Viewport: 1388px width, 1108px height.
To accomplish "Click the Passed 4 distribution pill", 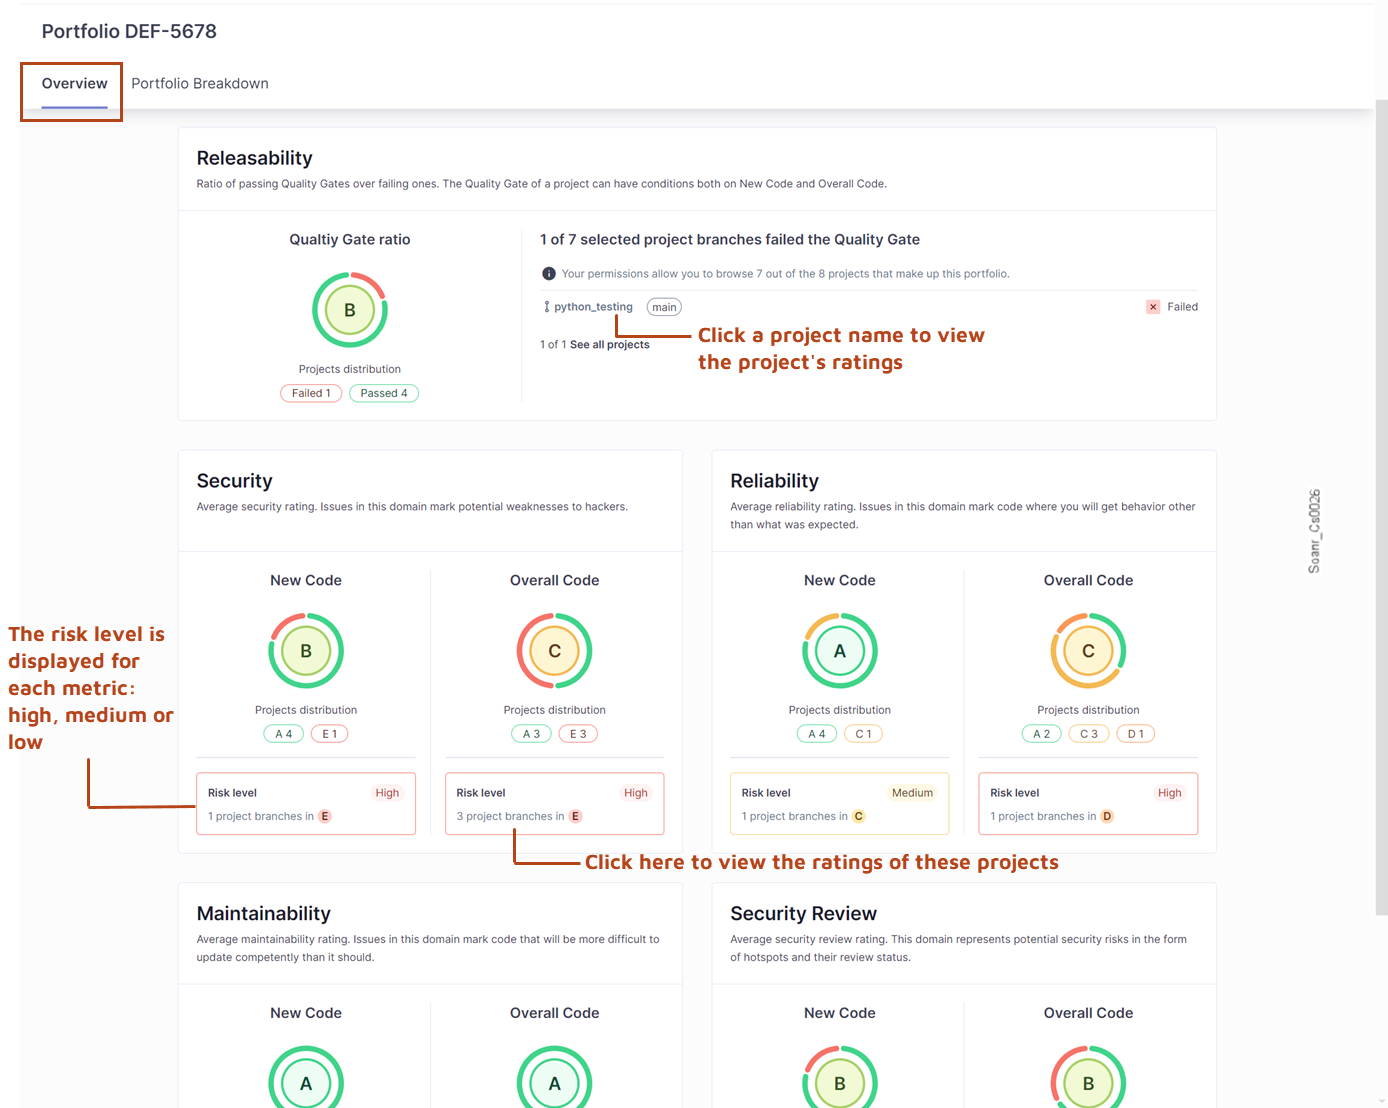I will click(383, 392).
